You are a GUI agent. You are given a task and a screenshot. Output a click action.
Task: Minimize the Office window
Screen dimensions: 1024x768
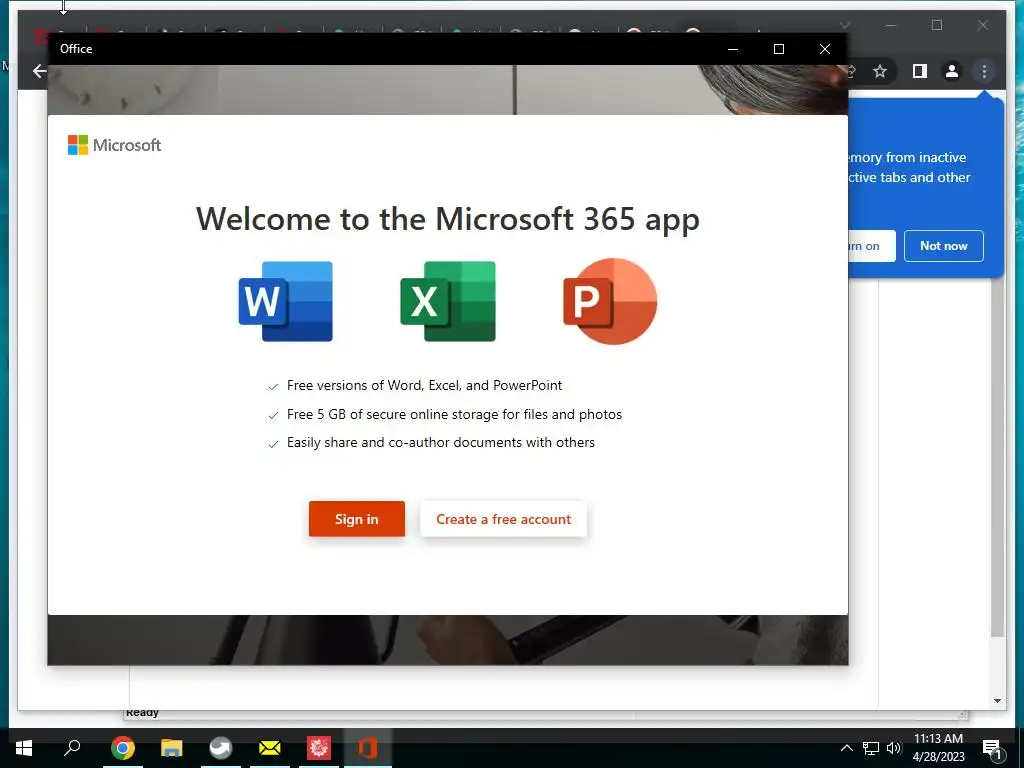[733, 49]
